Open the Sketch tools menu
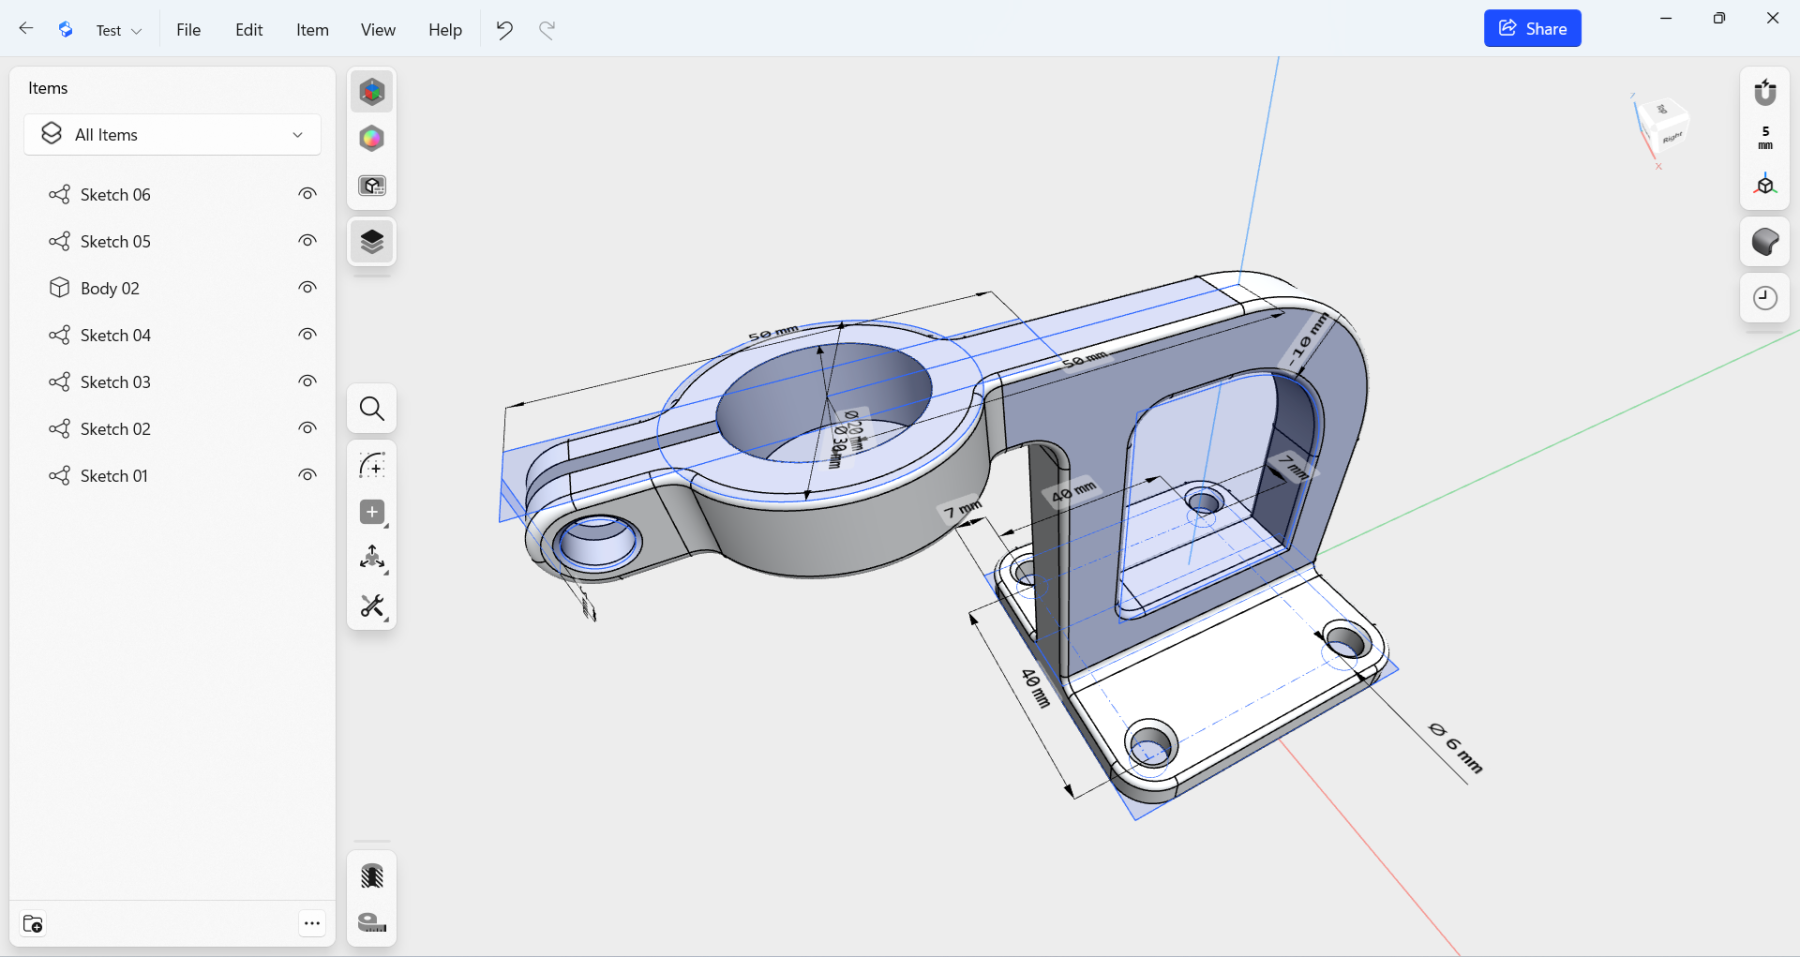Viewport: 1800px width, 957px height. click(372, 466)
